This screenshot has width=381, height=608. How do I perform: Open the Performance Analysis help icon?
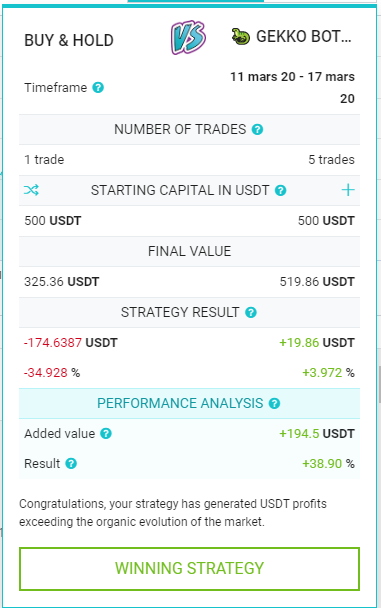pyautogui.click(x=274, y=404)
